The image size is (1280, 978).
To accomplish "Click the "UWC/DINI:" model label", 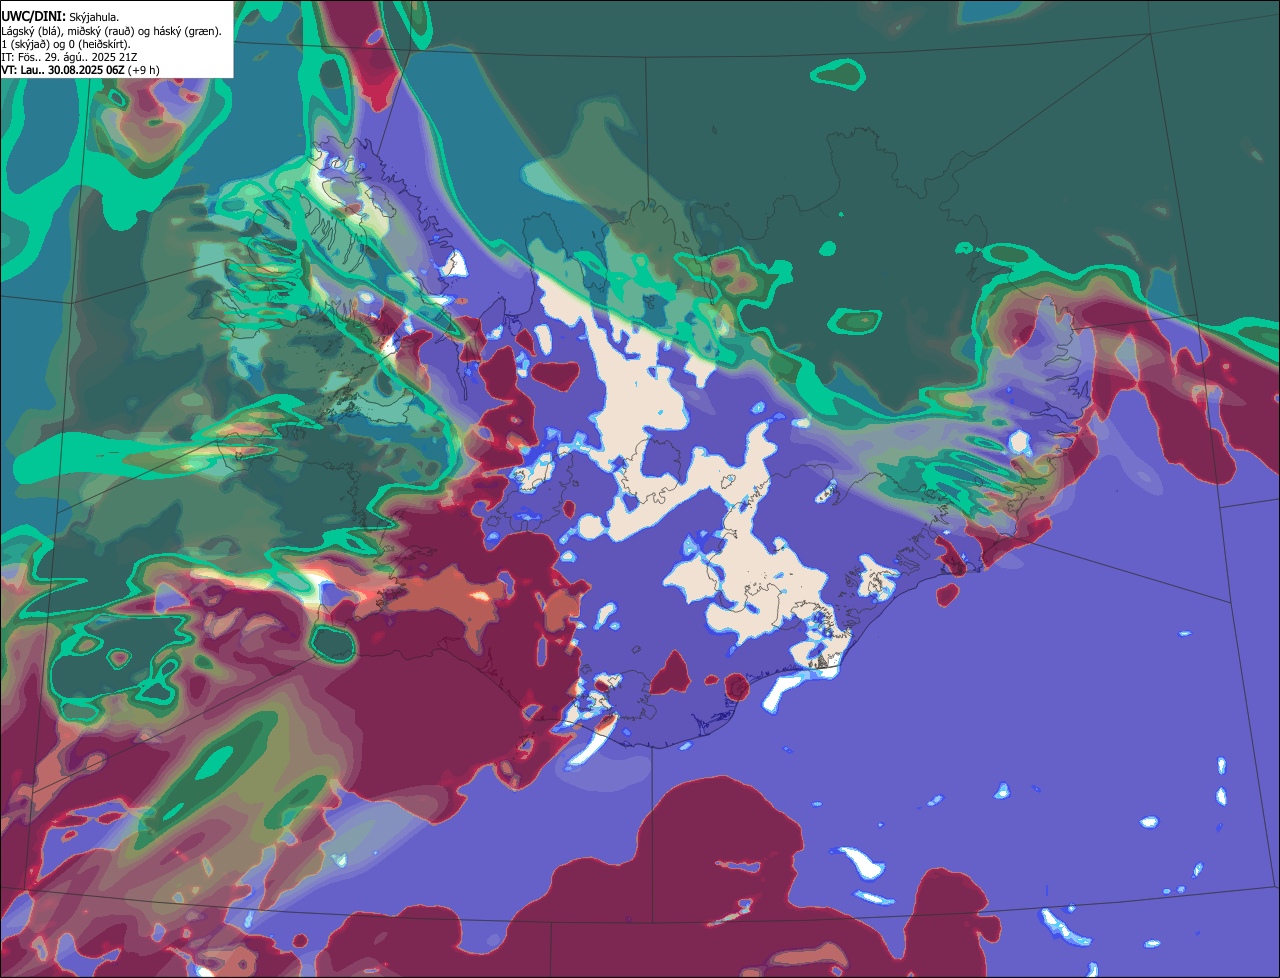I will 34,17.
